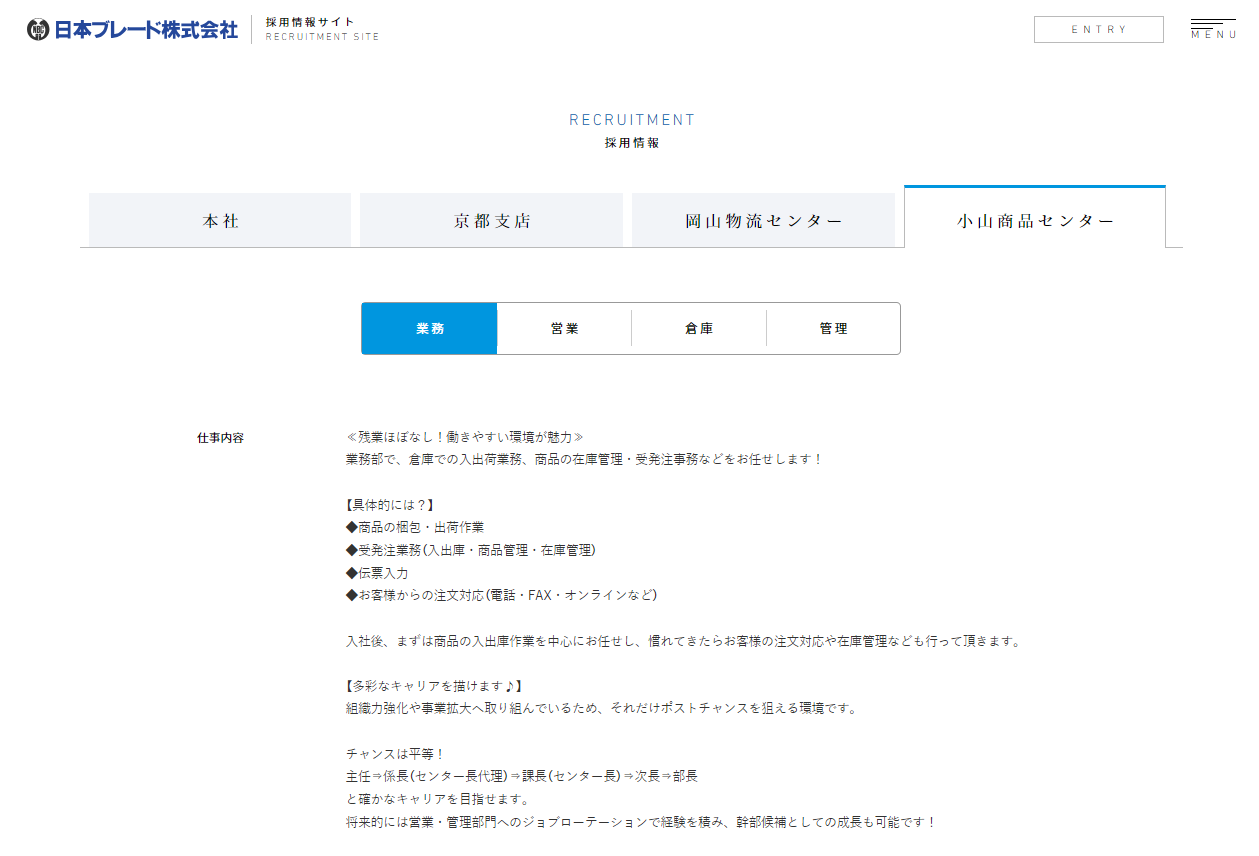Select the 管理 job category

click(833, 329)
